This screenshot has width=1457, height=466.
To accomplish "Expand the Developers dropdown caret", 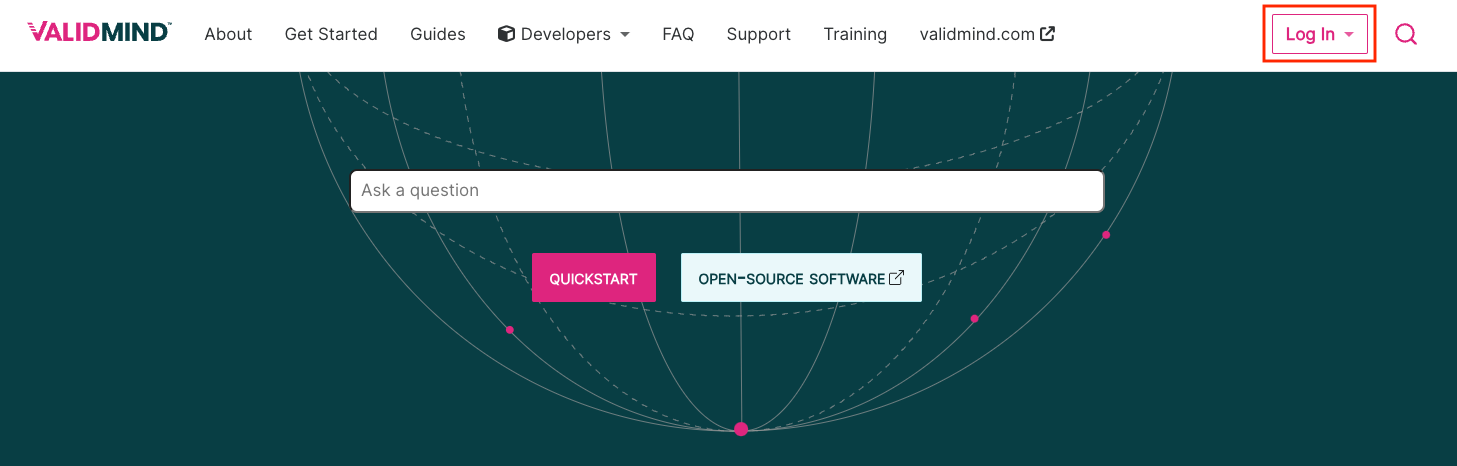I will (625, 35).
